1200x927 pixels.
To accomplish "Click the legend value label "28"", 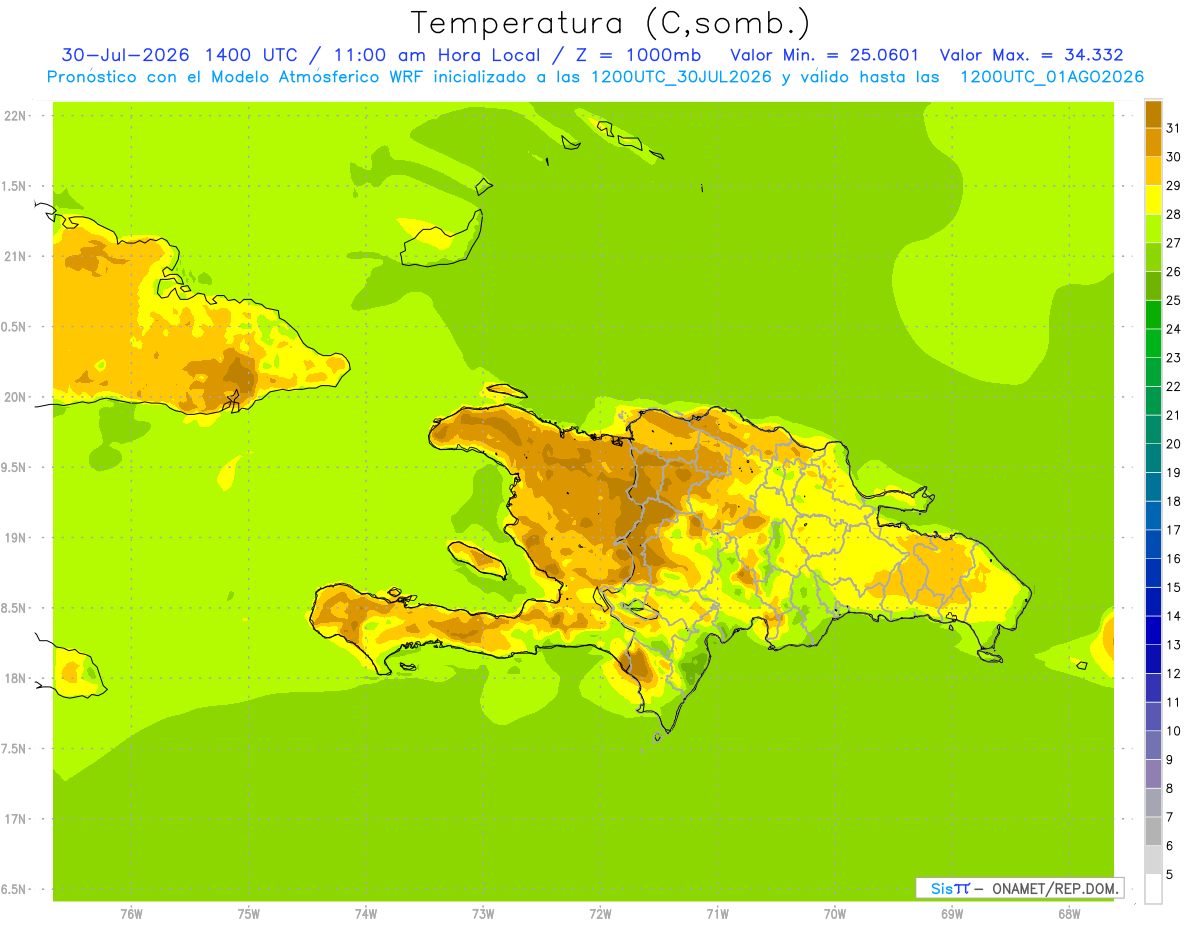I will 1174,214.
